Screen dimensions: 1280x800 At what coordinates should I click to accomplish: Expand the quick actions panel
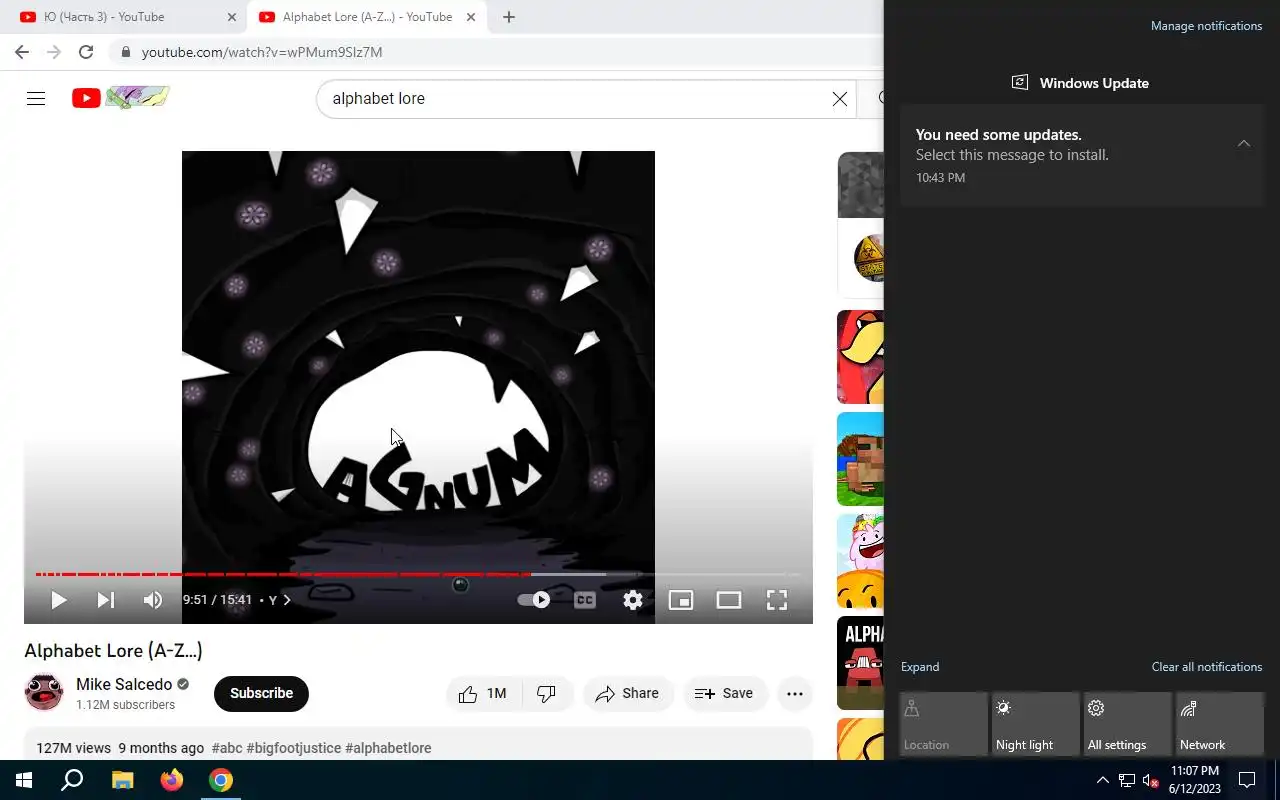point(920,667)
